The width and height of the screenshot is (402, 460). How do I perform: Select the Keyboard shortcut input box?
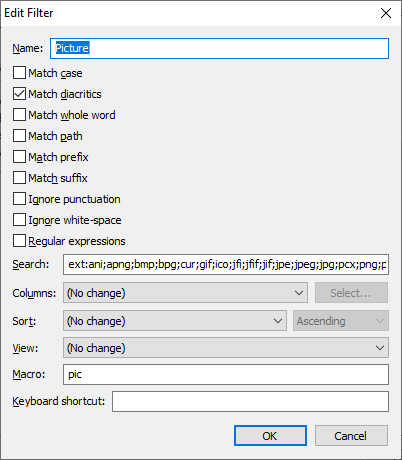(x=250, y=401)
